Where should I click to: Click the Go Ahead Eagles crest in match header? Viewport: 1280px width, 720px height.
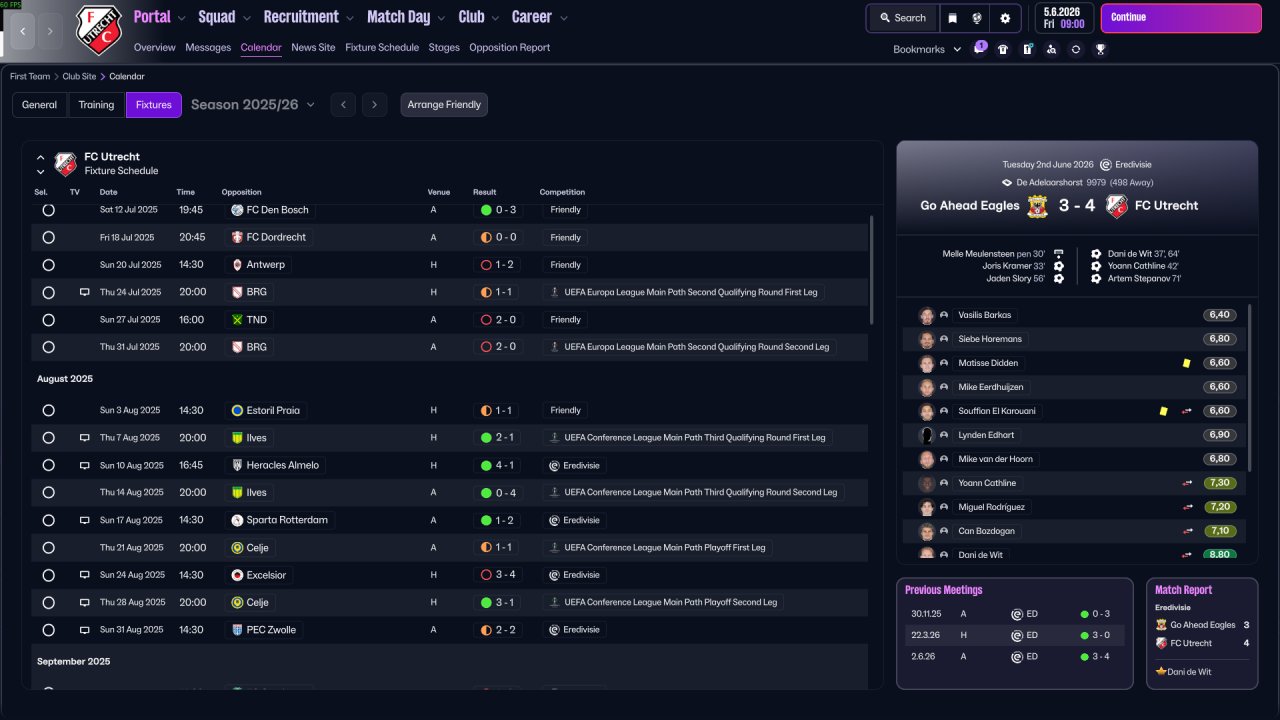1038,206
